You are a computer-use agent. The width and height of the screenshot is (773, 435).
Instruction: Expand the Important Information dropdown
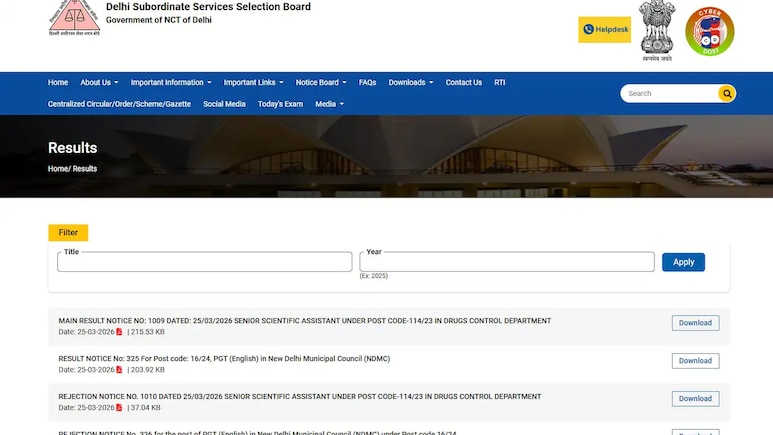[171, 82]
